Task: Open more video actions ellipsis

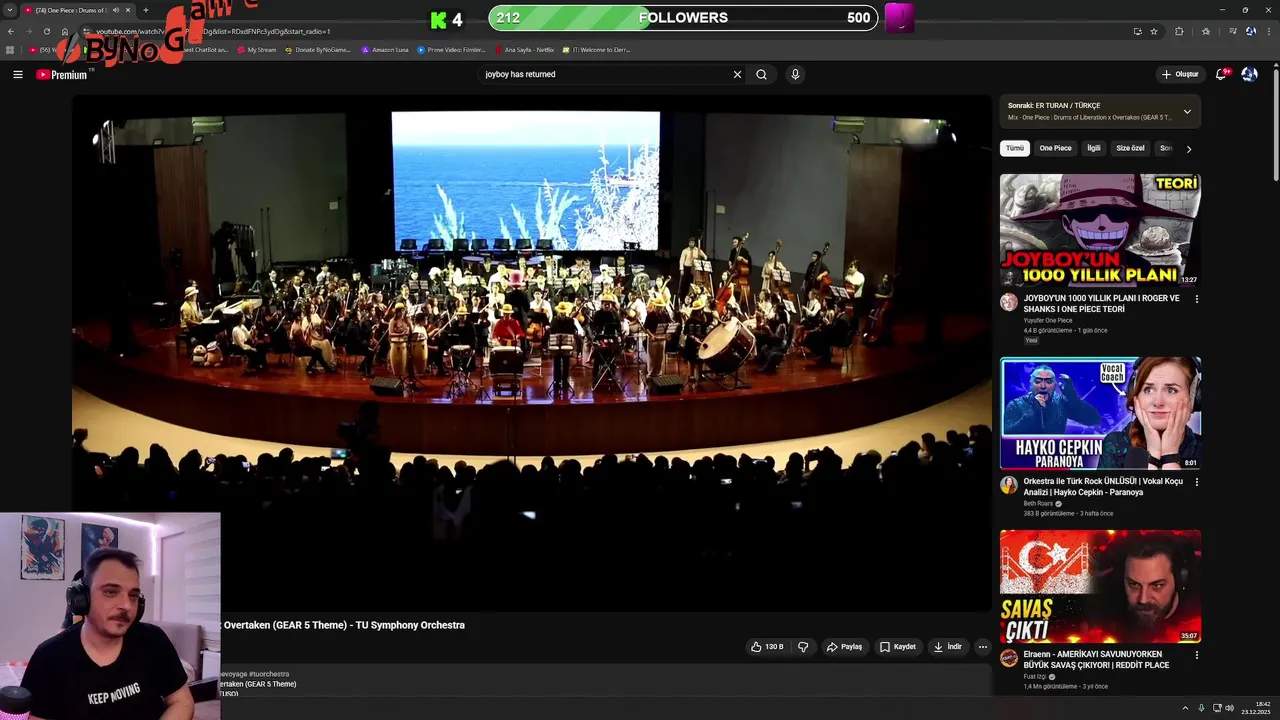Action: [982, 647]
